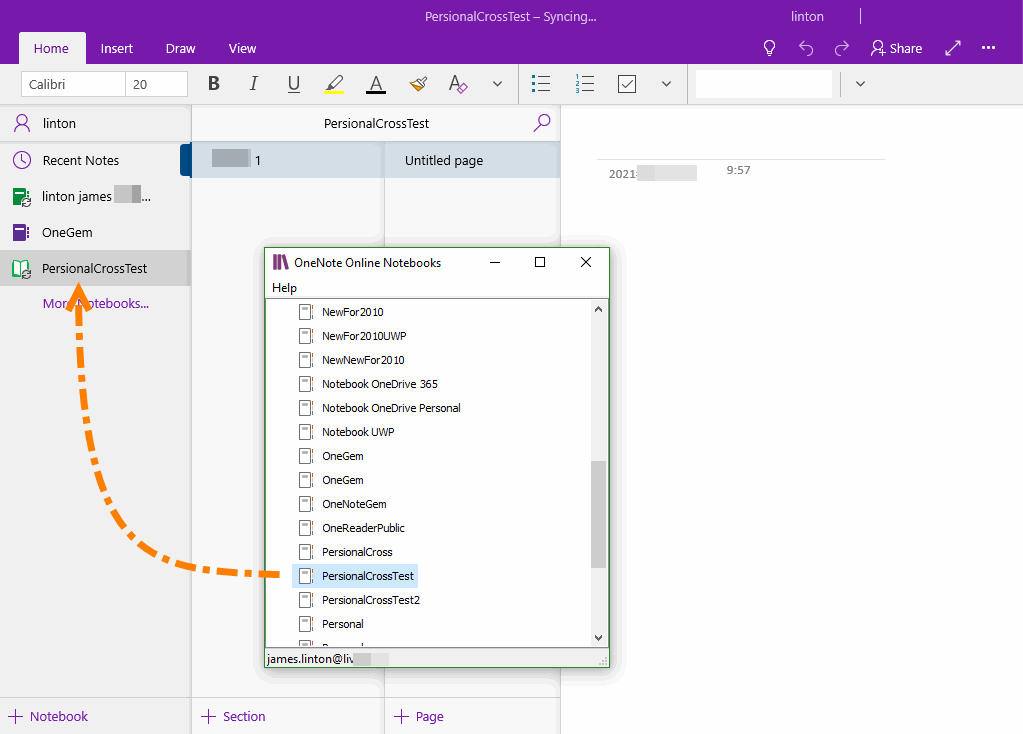This screenshot has width=1023, height=734.
Task: Switch to the Home tab
Action: pos(52,48)
